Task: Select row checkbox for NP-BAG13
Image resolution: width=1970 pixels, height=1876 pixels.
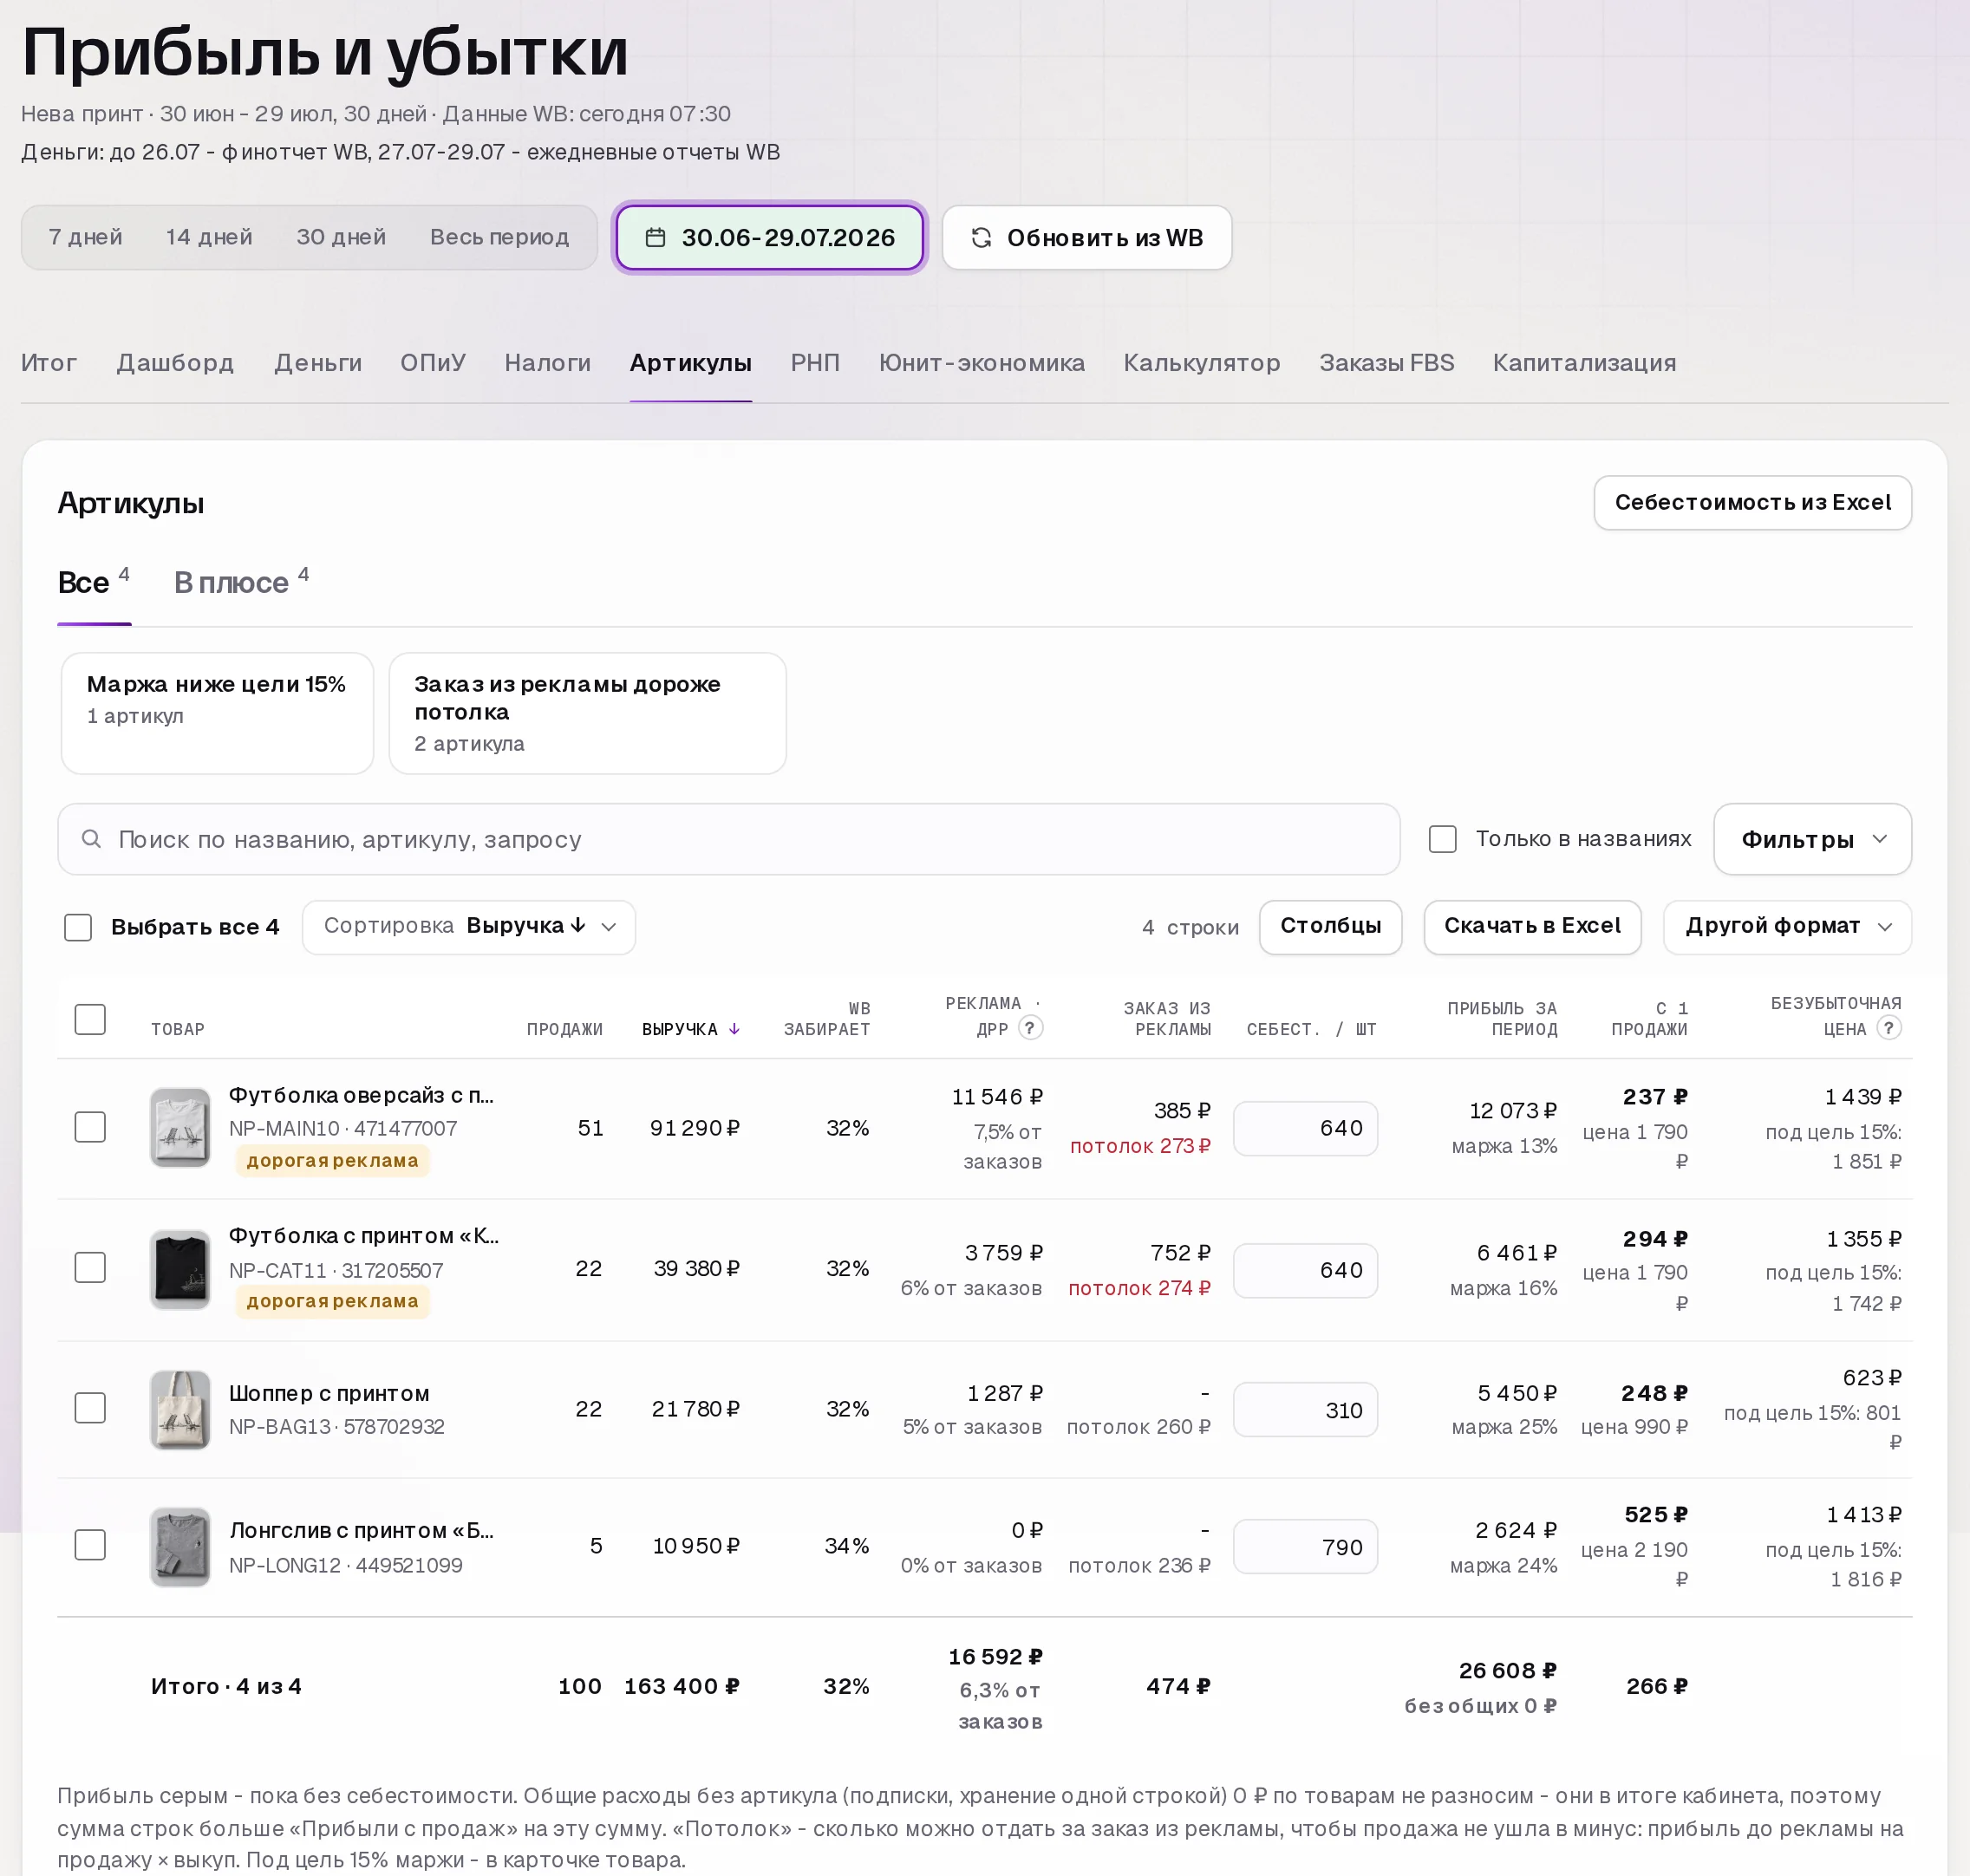Action: click(90, 1408)
